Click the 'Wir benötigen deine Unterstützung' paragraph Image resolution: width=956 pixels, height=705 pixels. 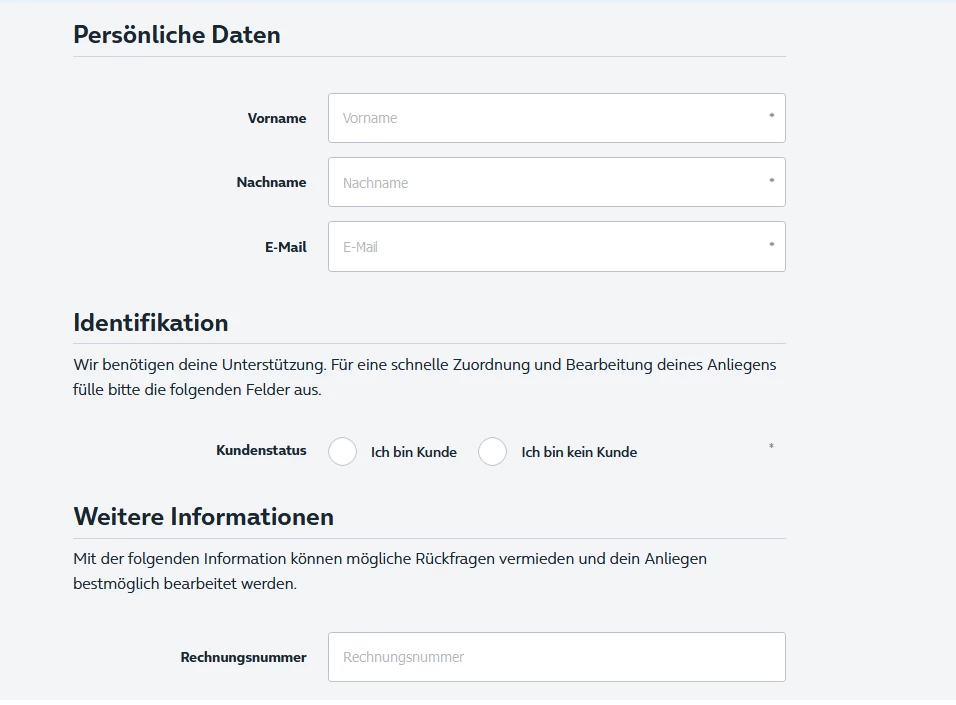[425, 377]
